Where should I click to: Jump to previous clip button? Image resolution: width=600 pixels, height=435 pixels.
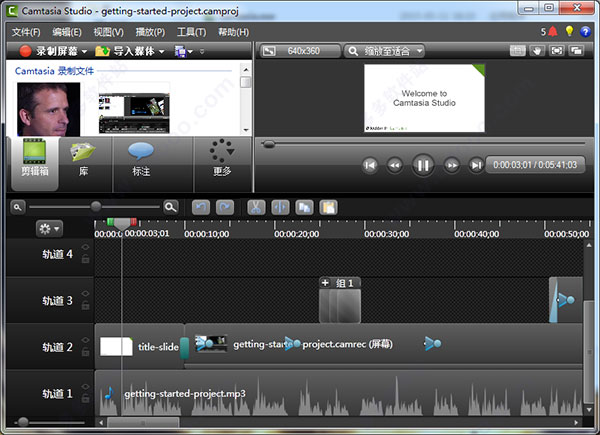coord(370,165)
